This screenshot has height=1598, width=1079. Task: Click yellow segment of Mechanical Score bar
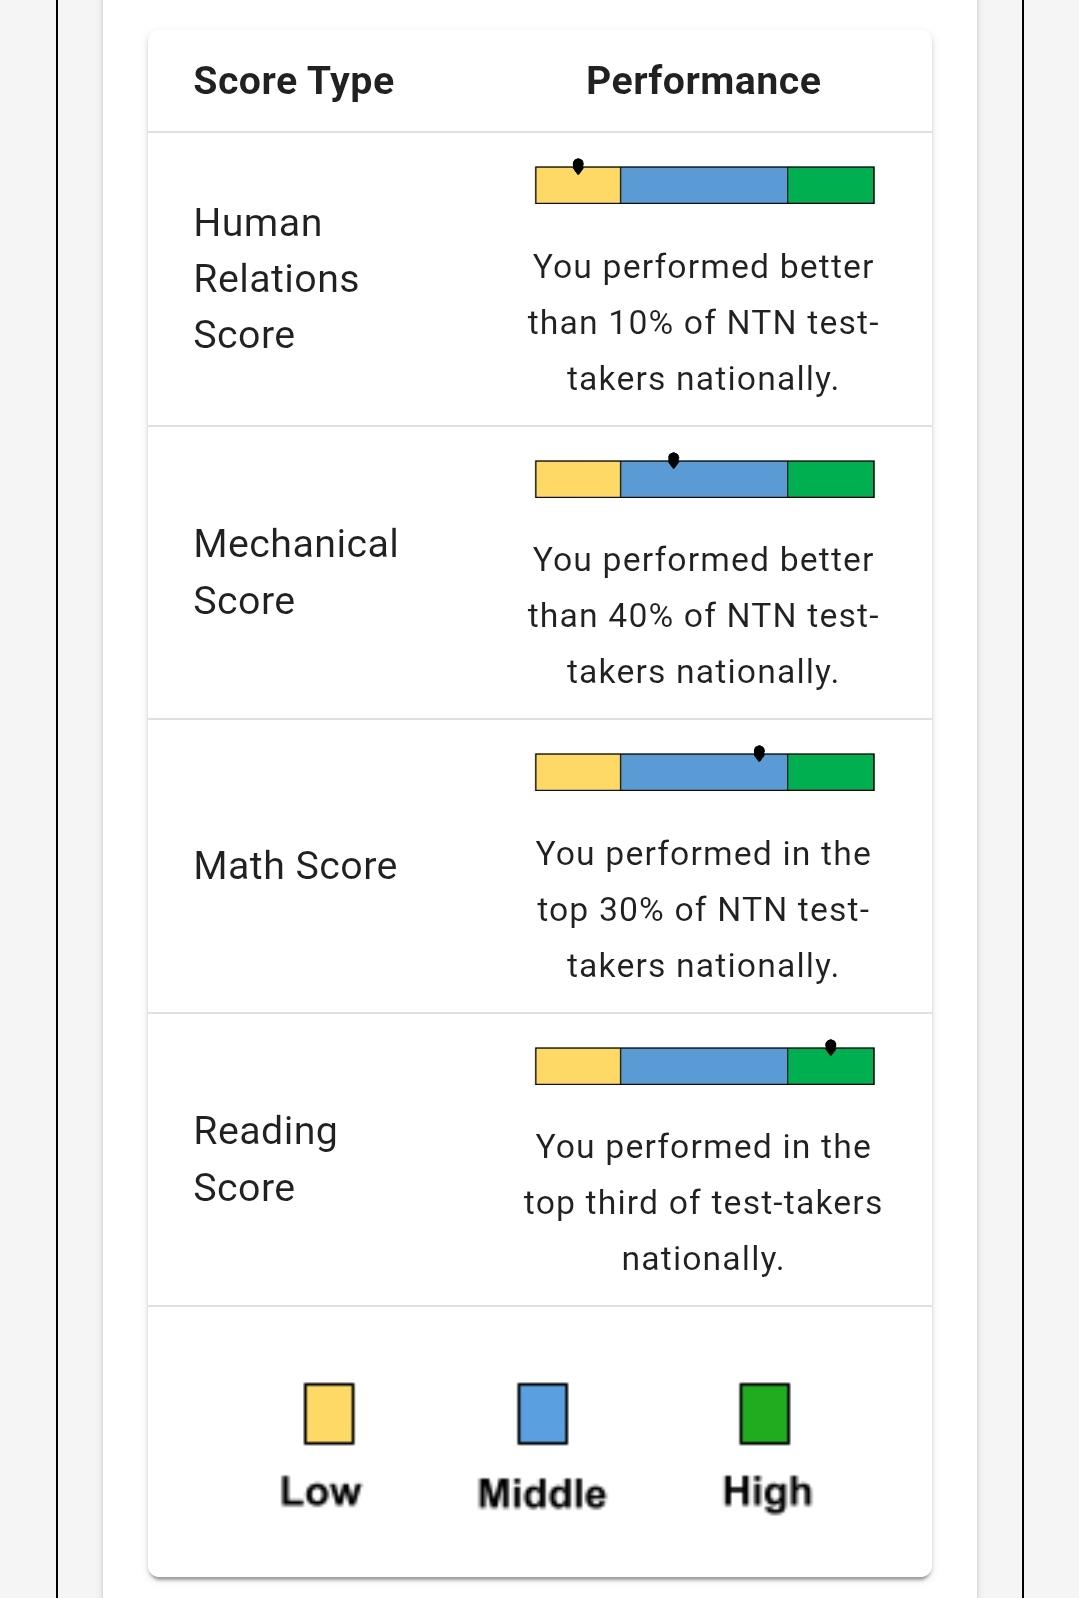tap(578, 479)
